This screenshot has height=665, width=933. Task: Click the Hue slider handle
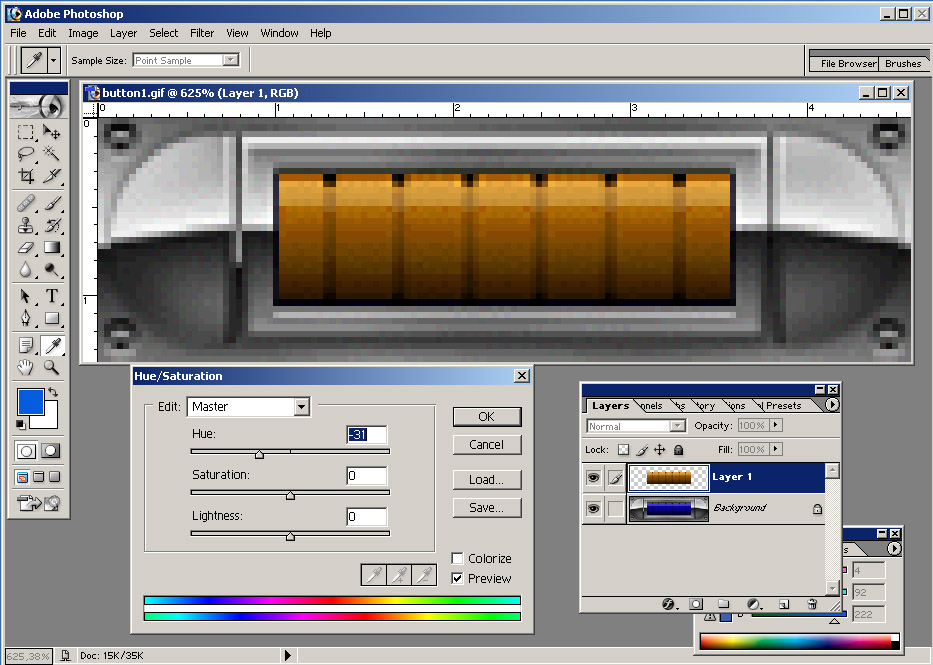(x=259, y=454)
